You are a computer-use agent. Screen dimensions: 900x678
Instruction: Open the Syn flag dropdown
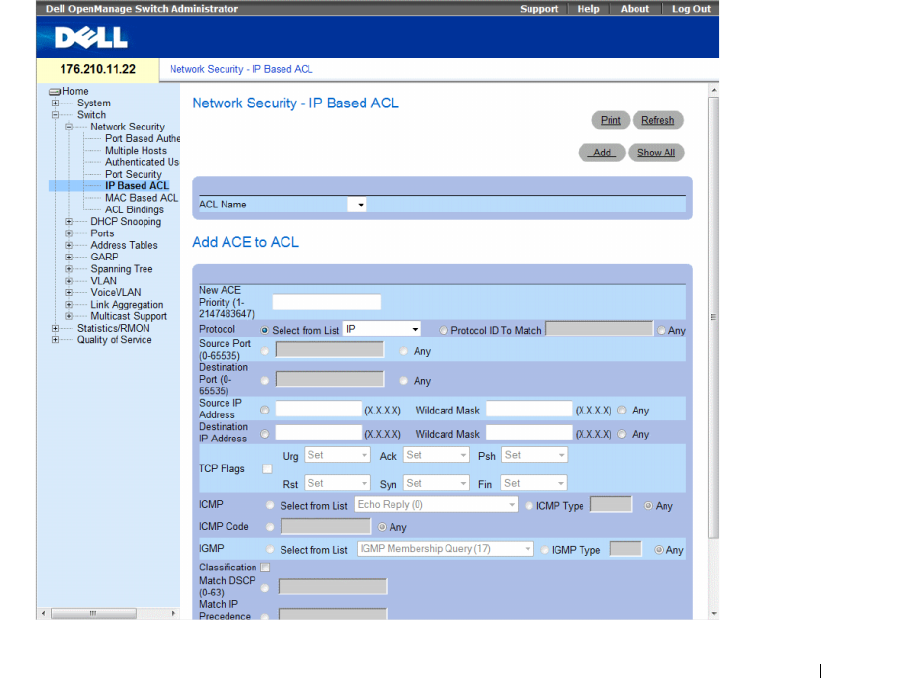pos(436,483)
